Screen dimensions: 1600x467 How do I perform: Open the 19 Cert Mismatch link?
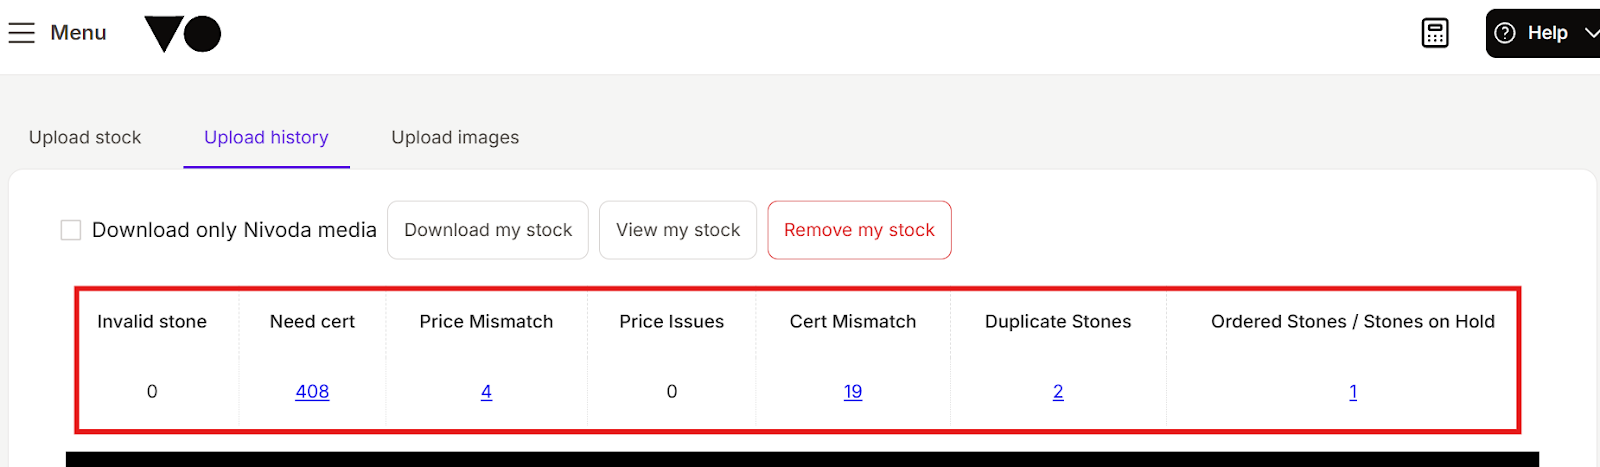[853, 392]
